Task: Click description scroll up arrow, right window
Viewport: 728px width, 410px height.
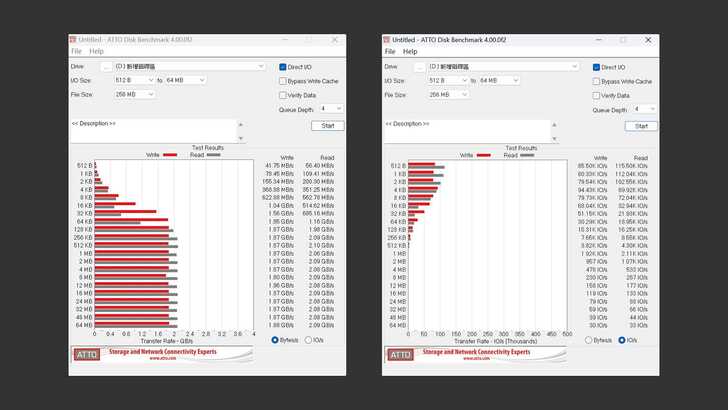Action: [x=554, y=125]
